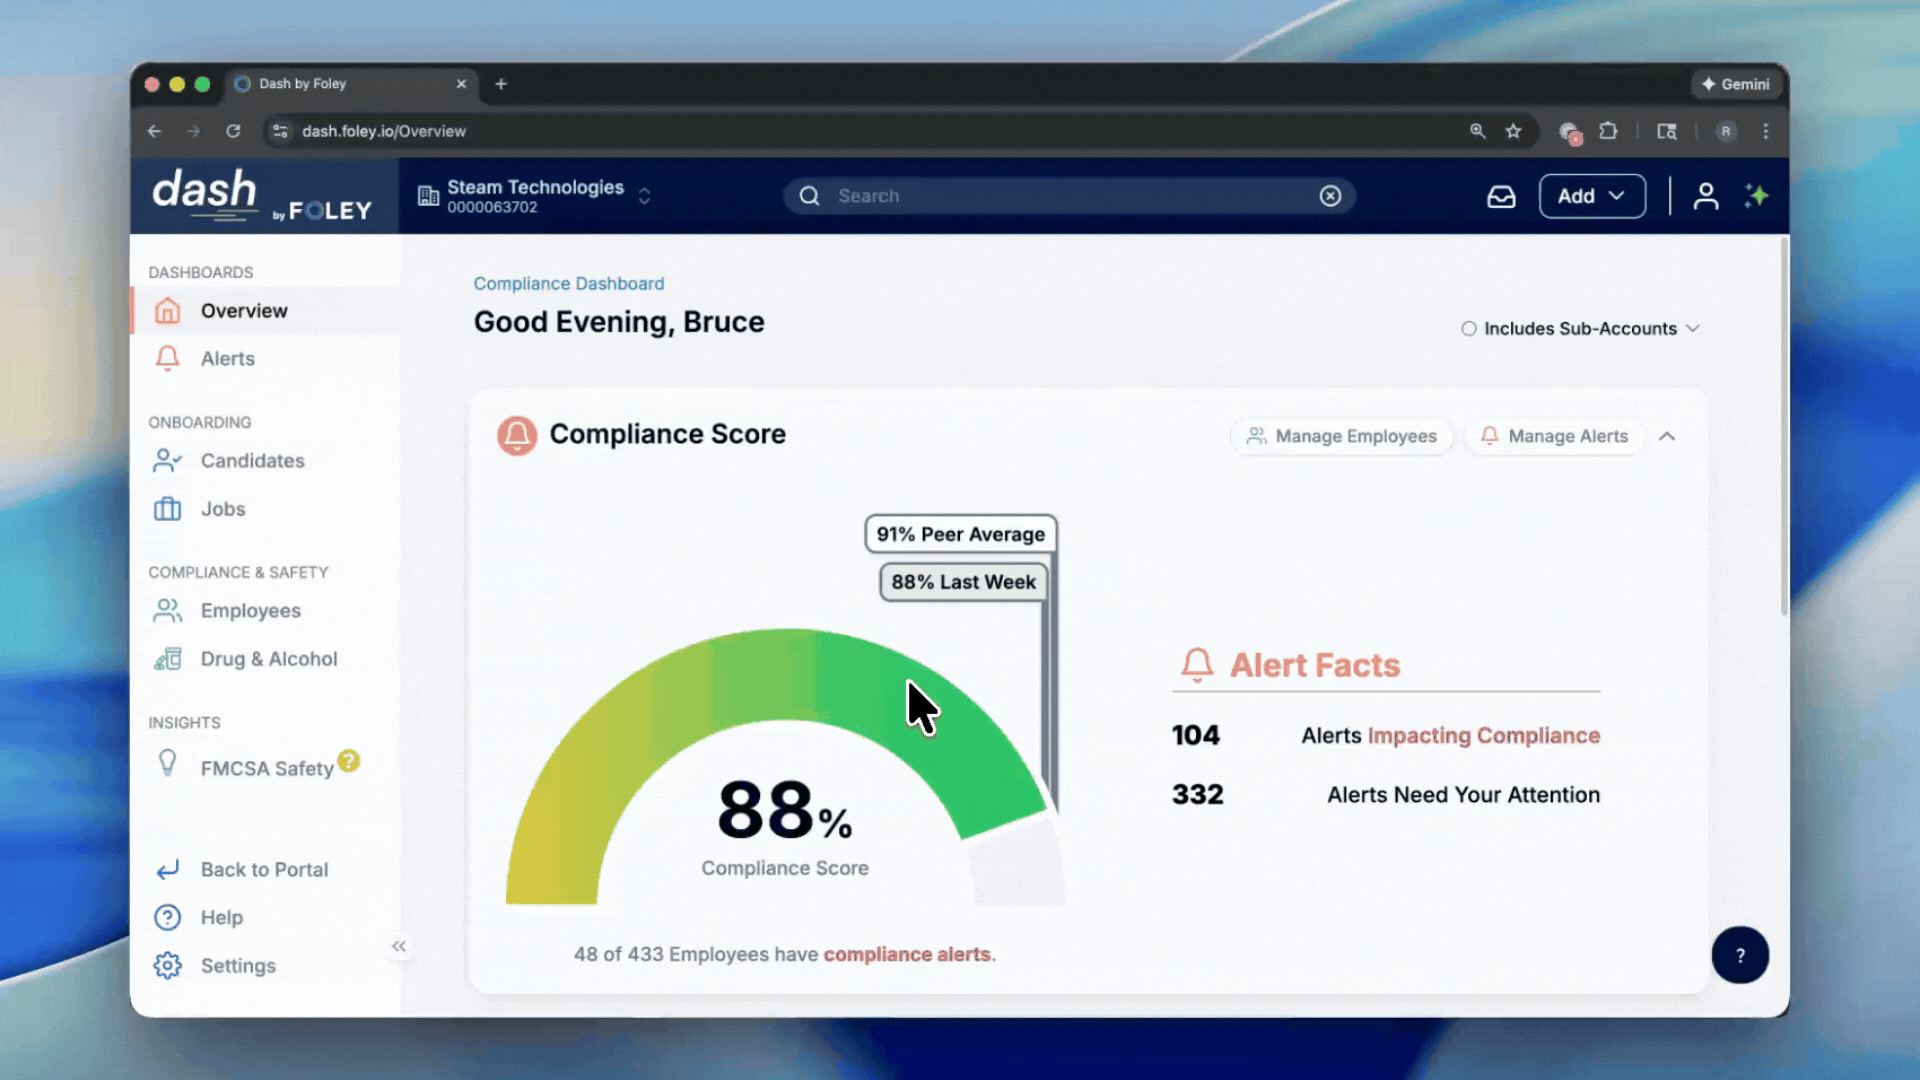
Task: Expand the Includes Sub-Accounts dropdown arrow
Action: pyautogui.click(x=1693, y=329)
